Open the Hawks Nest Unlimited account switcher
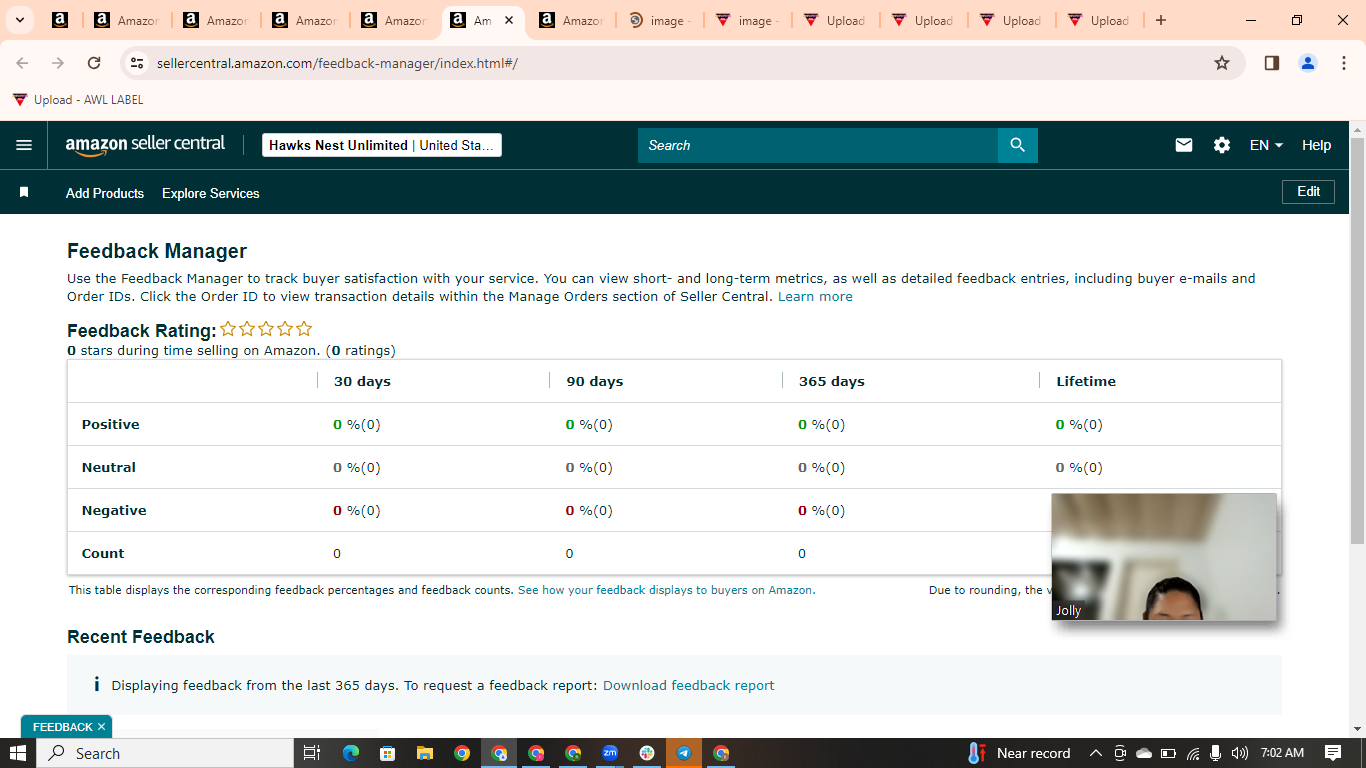This screenshot has width=1366, height=768. pos(382,145)
